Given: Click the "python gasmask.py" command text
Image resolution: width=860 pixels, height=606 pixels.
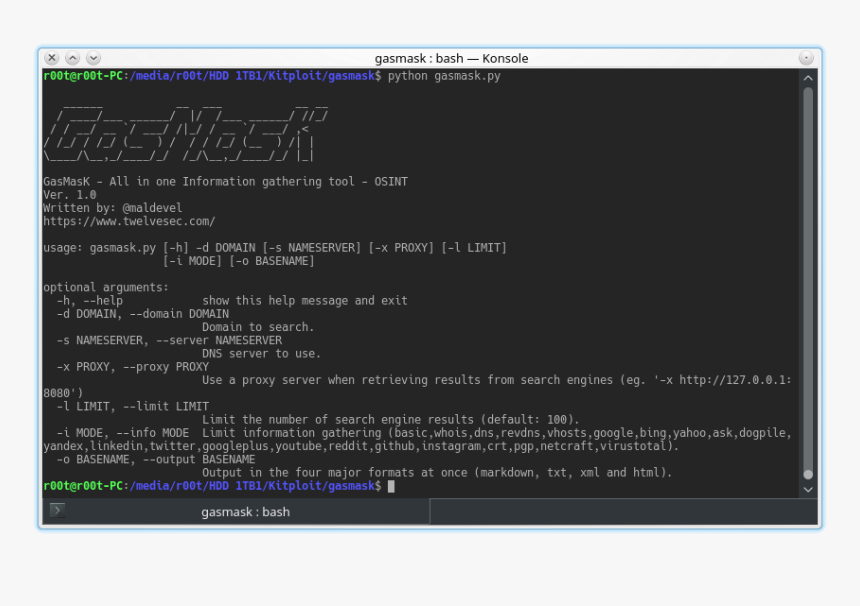Looking at the screenshot, I should [x=444, y=76].
